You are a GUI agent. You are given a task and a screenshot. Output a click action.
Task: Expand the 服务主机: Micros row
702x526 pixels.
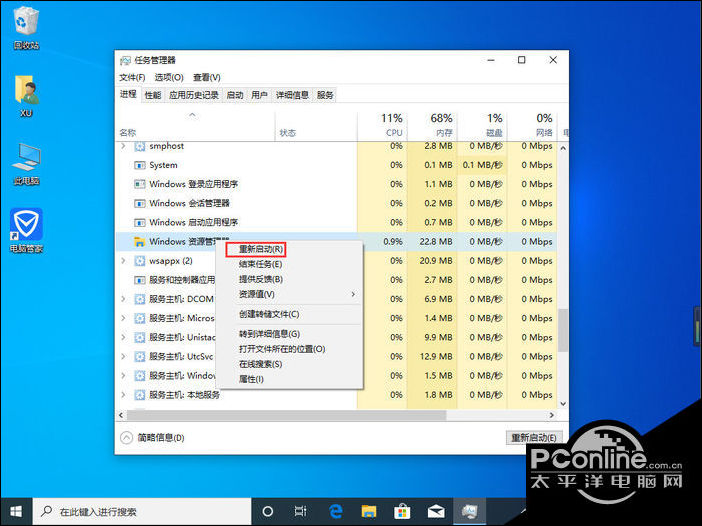tap(124, 318)
